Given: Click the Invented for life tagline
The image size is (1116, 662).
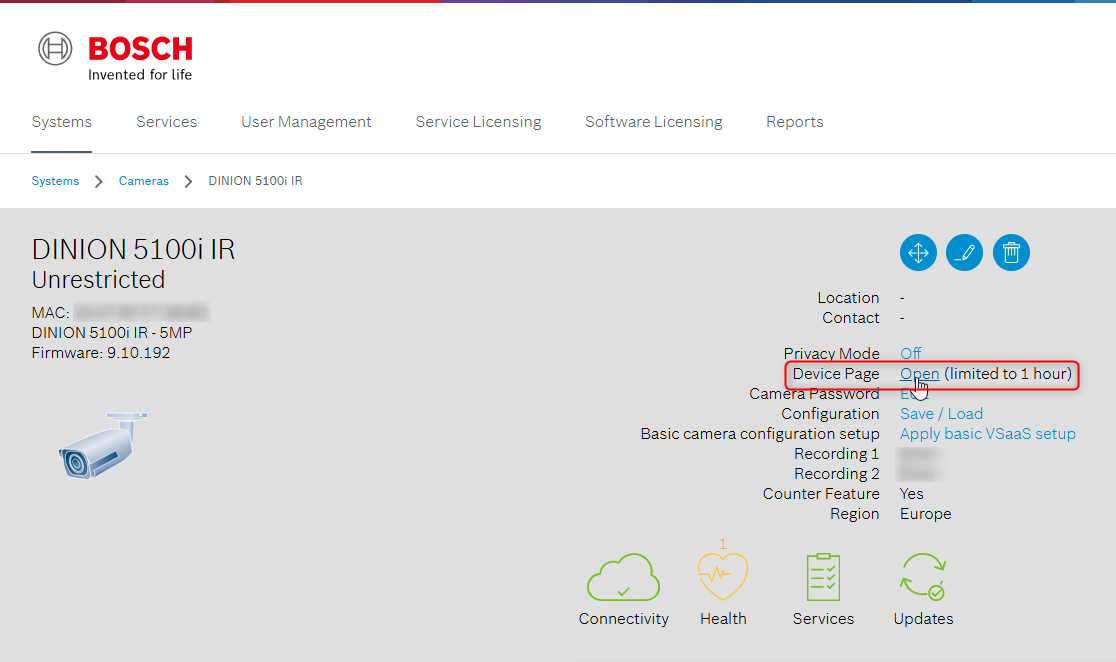Looking at the screenshot, I should pyautogui.click(x=140, y=75).
